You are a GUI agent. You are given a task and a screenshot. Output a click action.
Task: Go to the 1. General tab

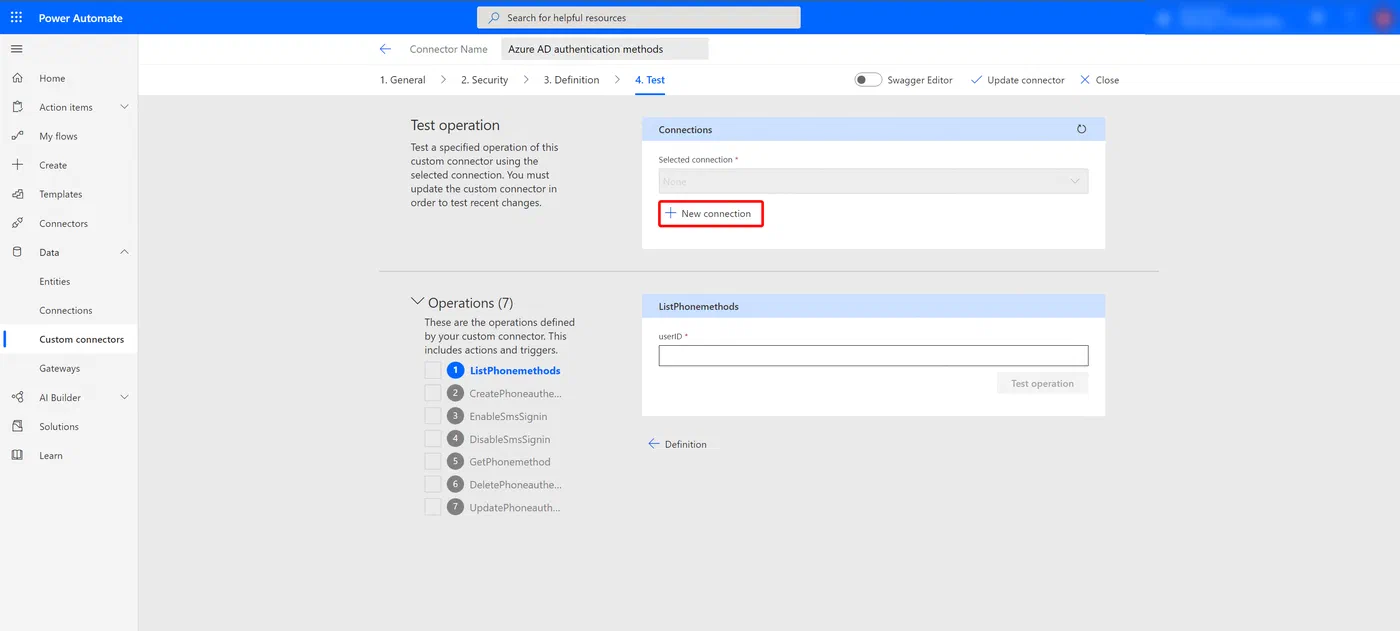point(402,80)
